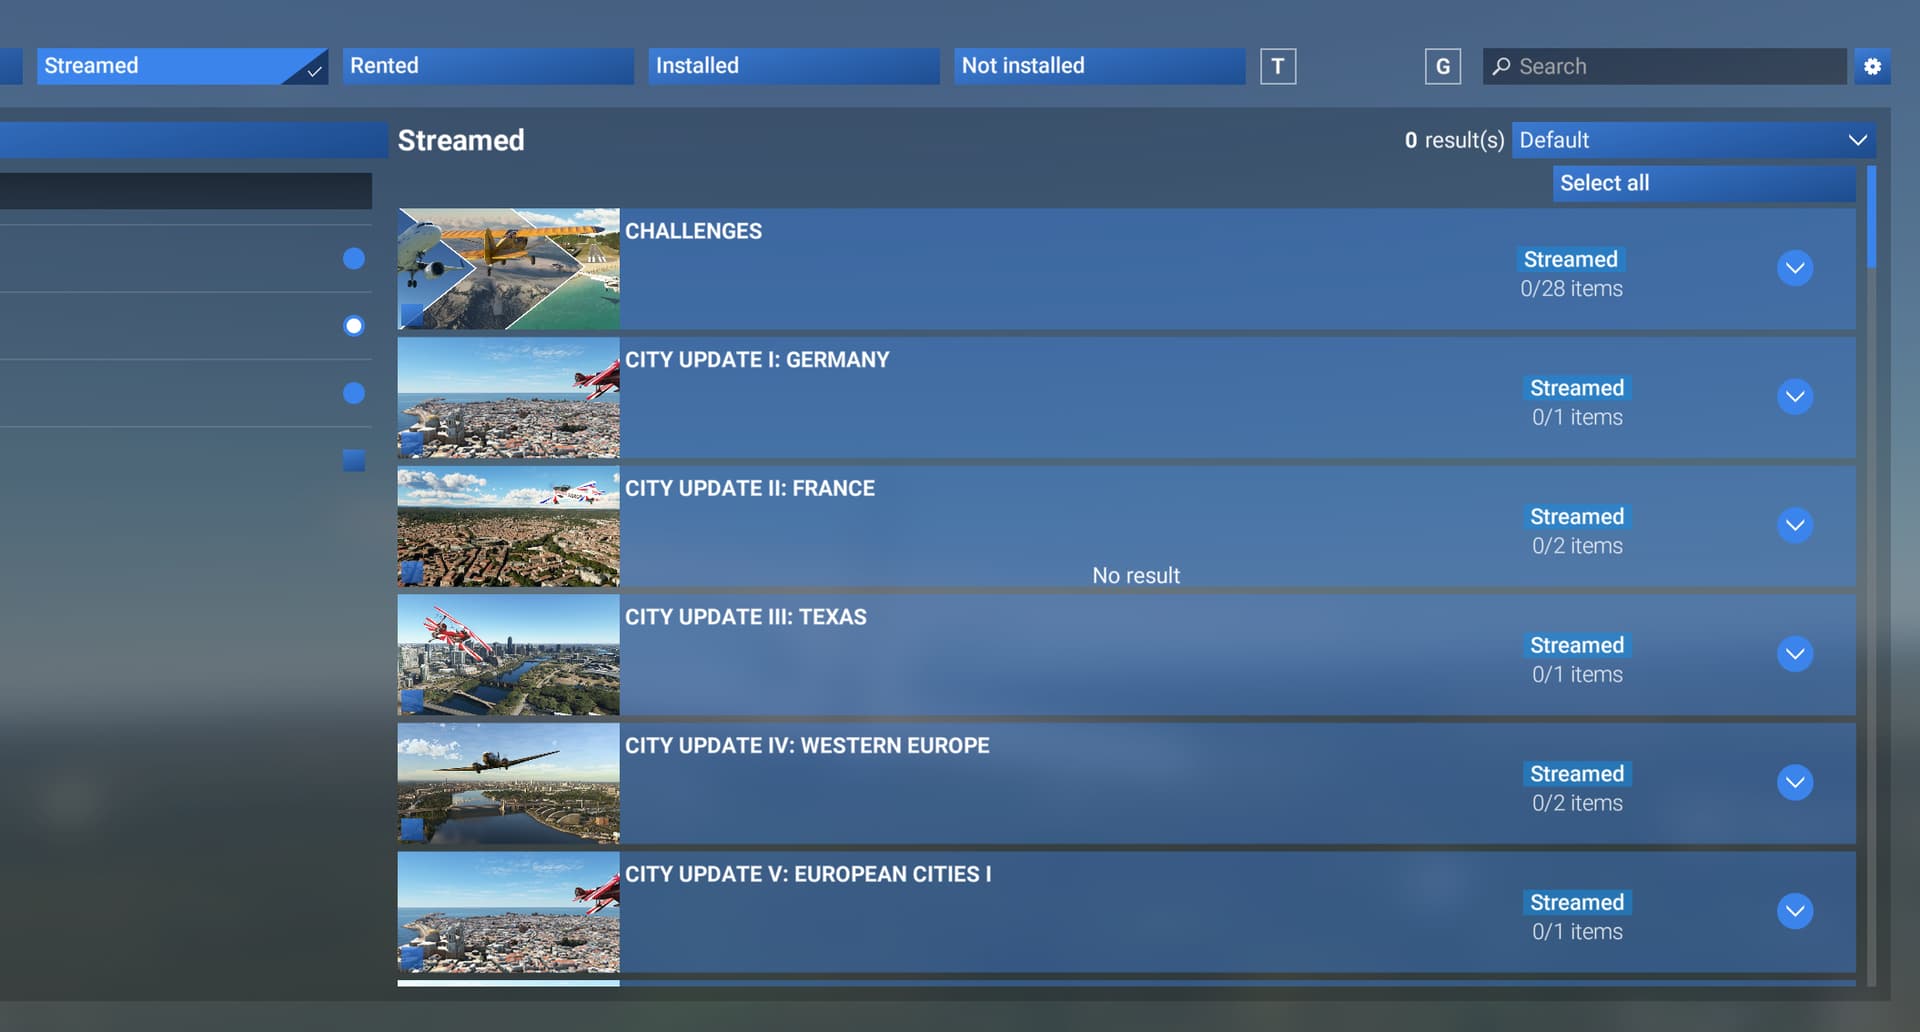Switch to the Rented tab
The width and height of the screenshot is (1920, 1032).
coord(488,66)
